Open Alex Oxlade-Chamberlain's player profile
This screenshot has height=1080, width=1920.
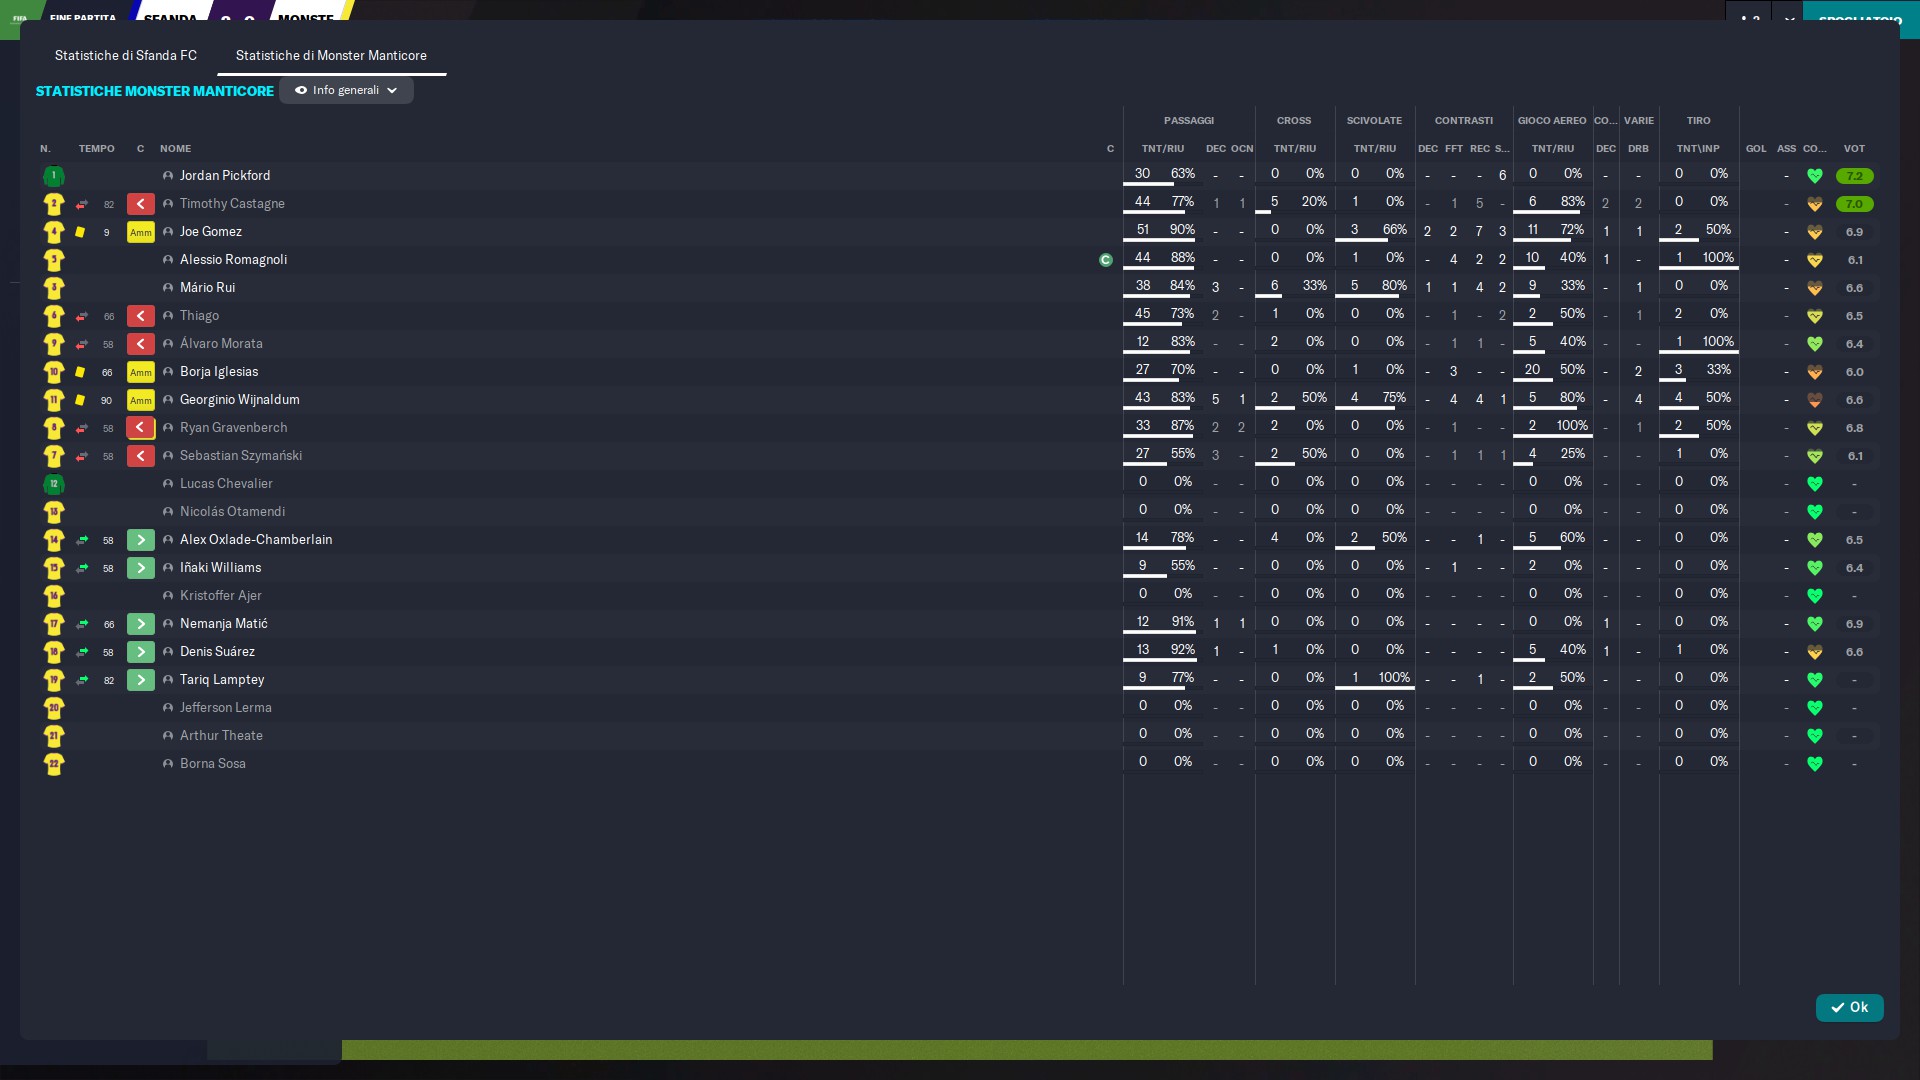coord(256,540)
